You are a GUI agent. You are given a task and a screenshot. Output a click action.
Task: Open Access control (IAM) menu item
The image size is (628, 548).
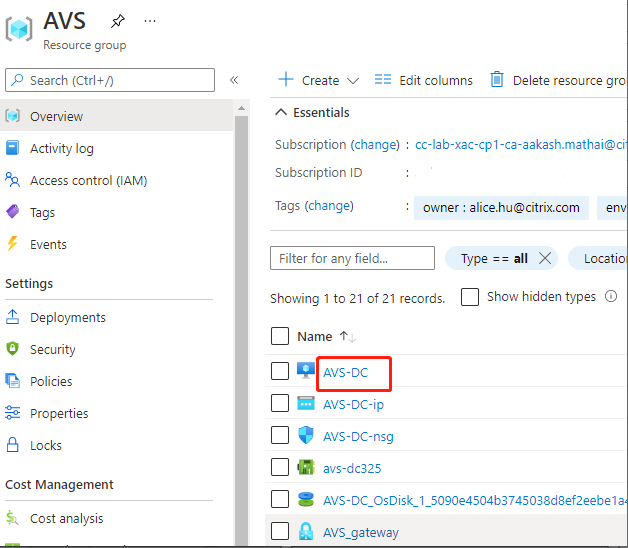click(88, 181)
